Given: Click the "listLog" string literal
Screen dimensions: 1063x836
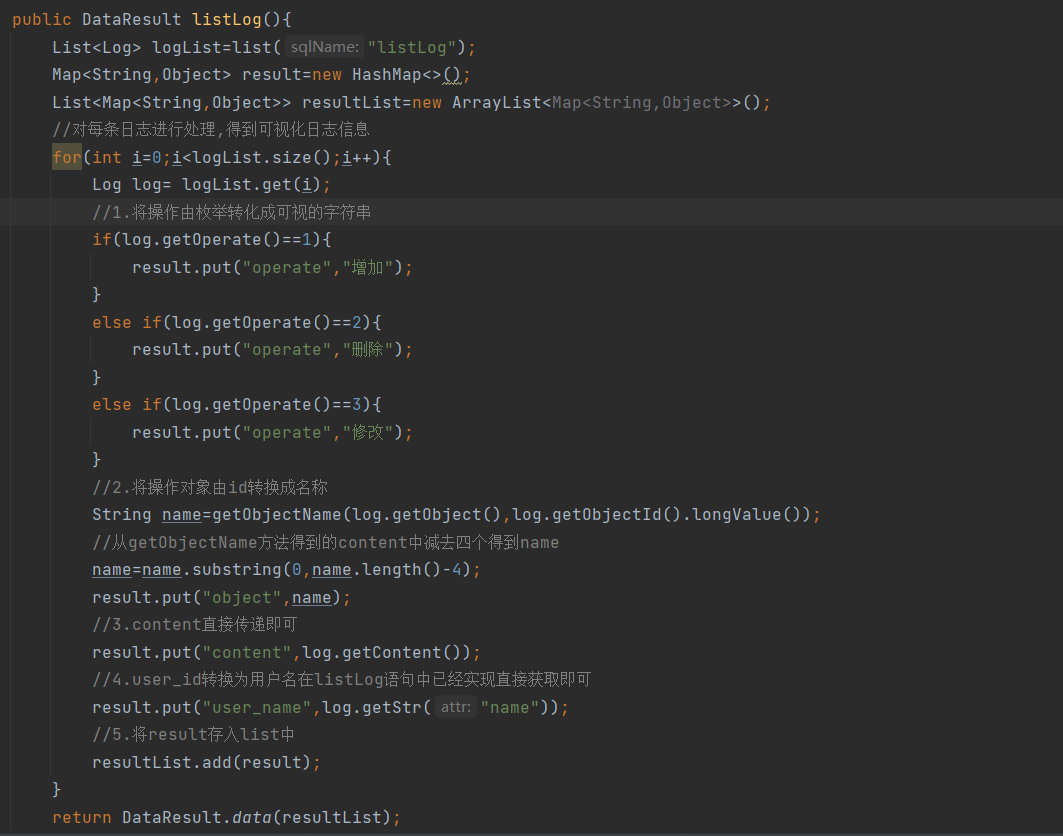Looking at the screenshot, I should [412, 47].
